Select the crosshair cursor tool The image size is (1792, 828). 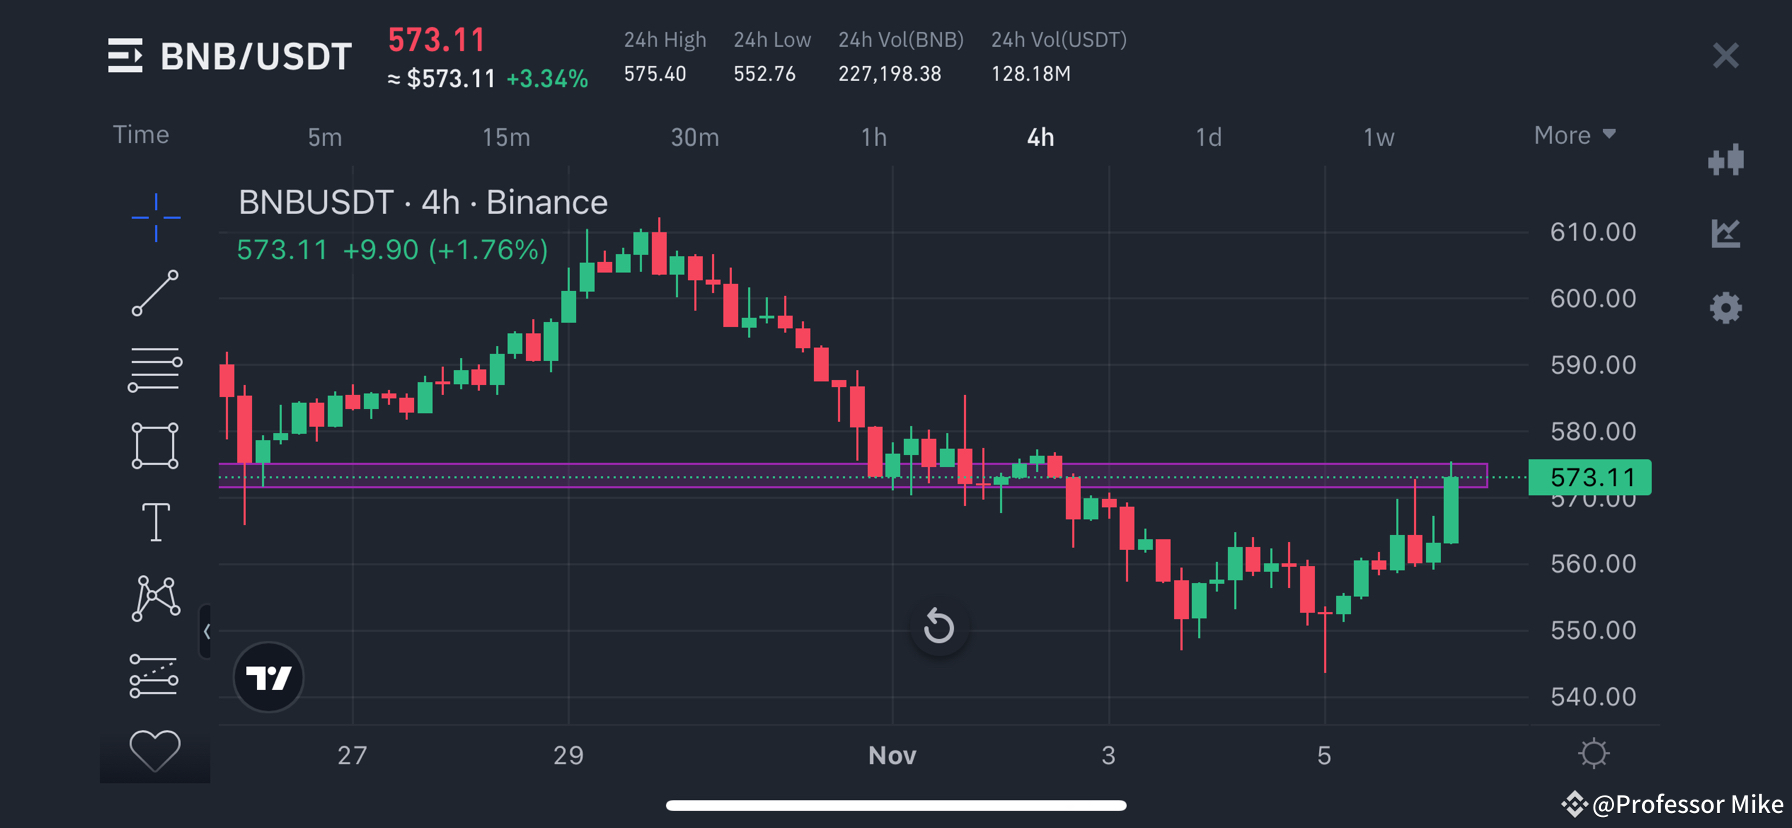155,218
